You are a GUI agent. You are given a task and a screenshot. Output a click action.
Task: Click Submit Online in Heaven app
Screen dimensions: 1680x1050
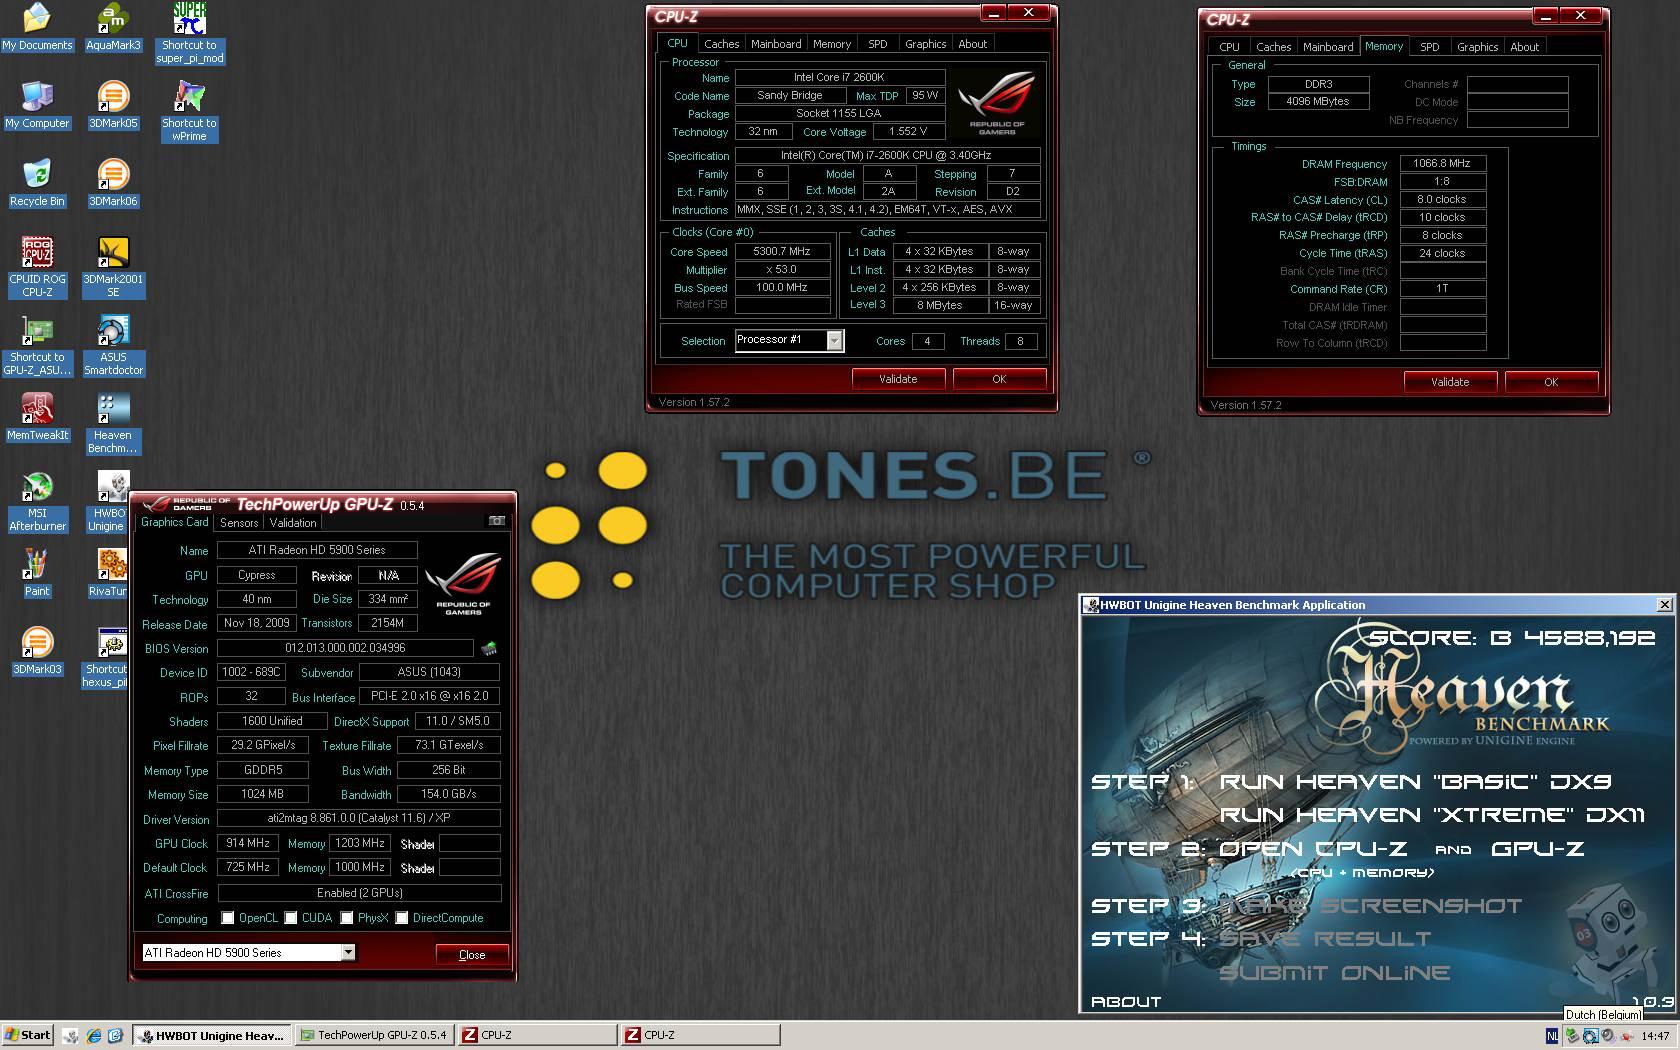click(1335, 973)
